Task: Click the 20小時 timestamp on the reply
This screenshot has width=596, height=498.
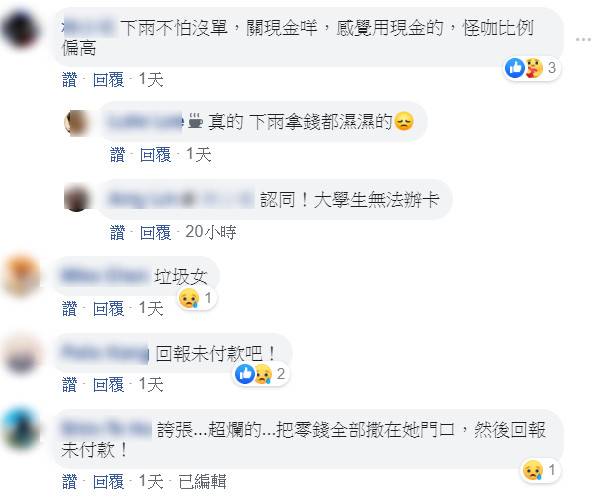Action: click(x=211, y=232)
